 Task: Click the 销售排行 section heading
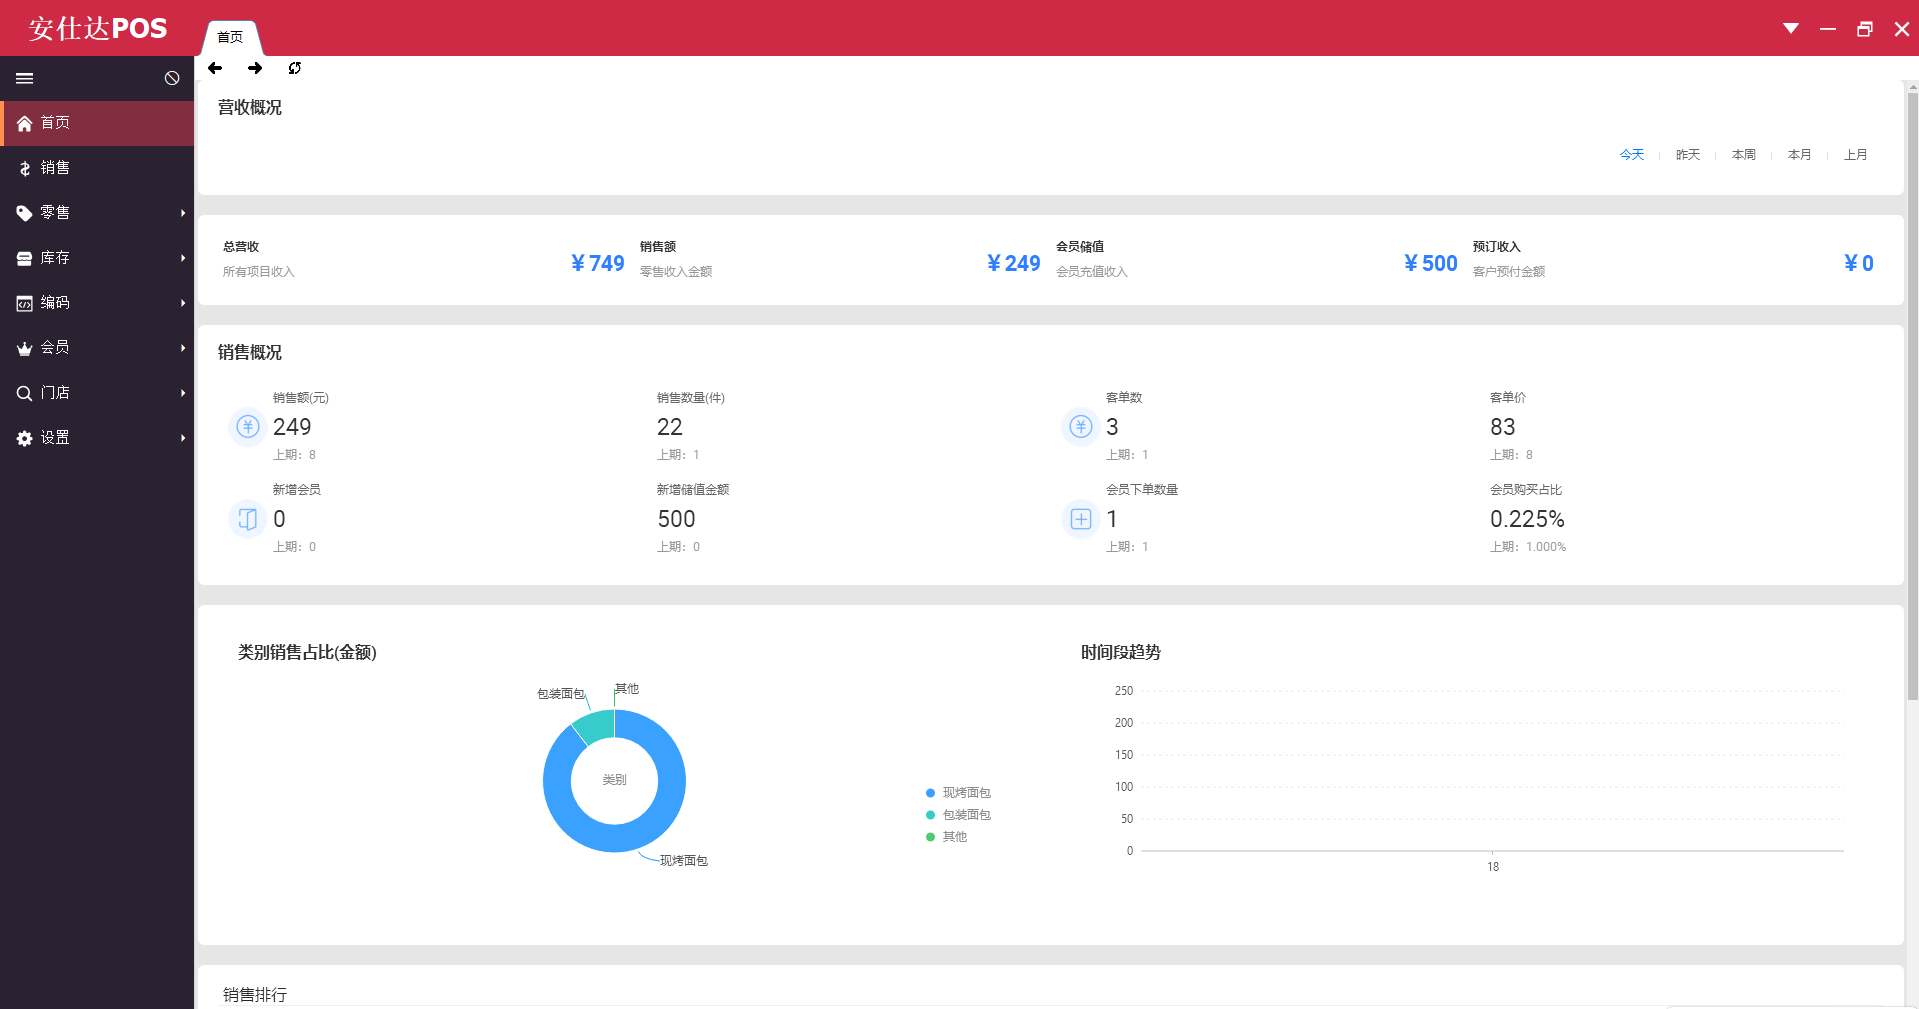(x=255, y=995)
